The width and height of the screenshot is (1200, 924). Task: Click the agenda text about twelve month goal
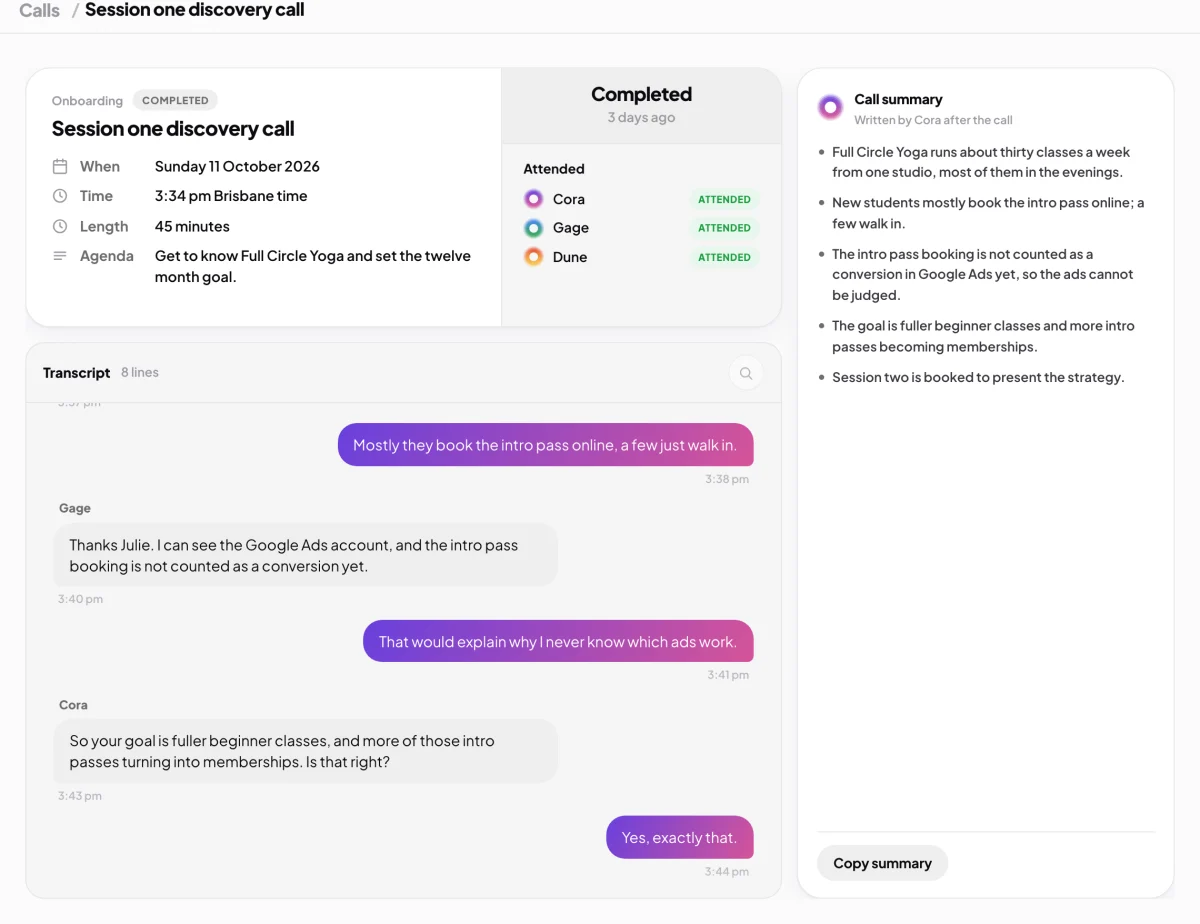point(313,266)
